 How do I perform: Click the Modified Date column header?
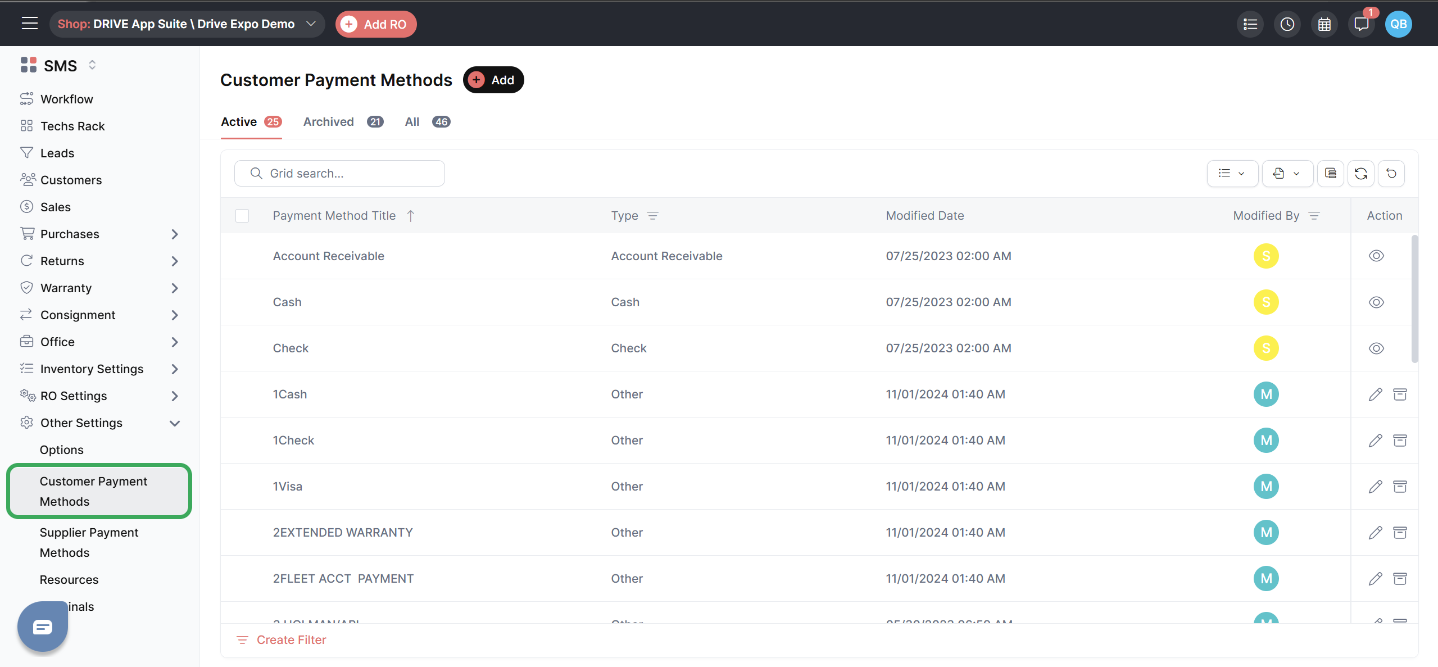925,216
